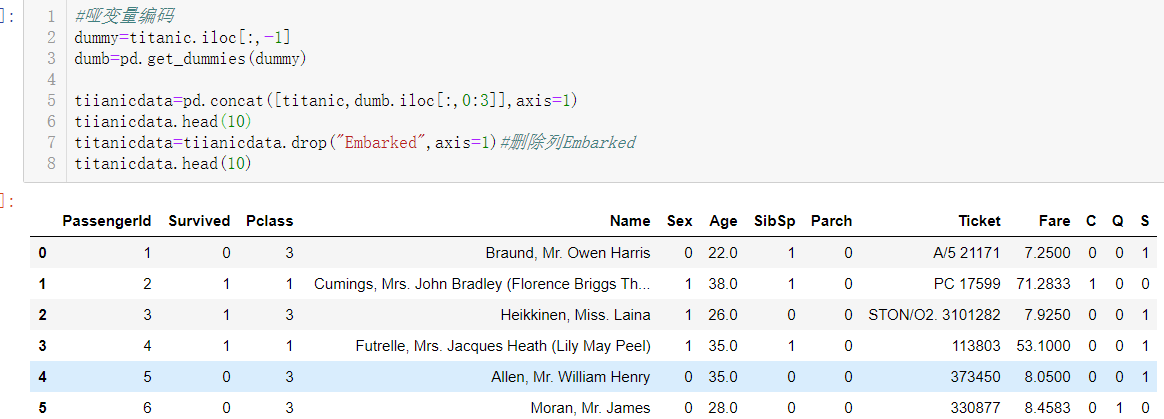Screen dimensions: 1164x419
Task: Click the Age column header
Action: tap(723, 221)
